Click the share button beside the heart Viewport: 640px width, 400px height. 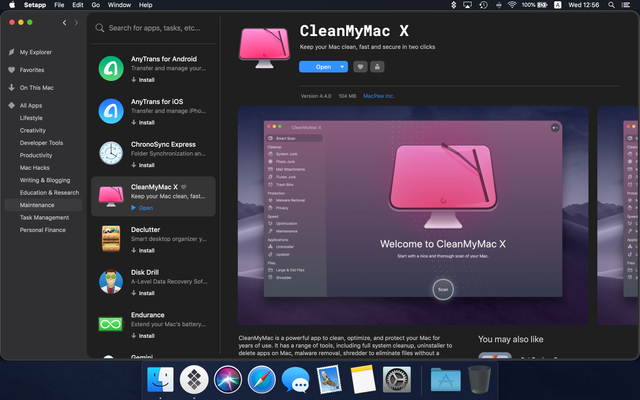pyautogui.click(x=377, y=67)
